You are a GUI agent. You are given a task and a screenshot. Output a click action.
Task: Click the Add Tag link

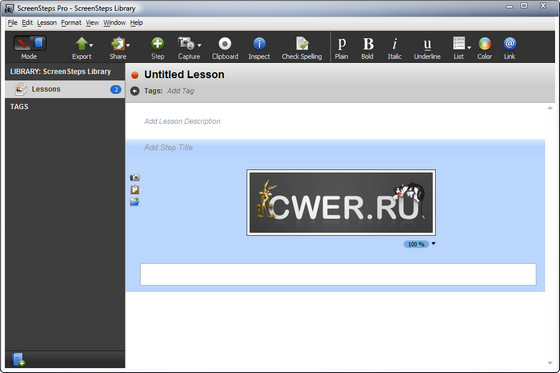point(180,91)
